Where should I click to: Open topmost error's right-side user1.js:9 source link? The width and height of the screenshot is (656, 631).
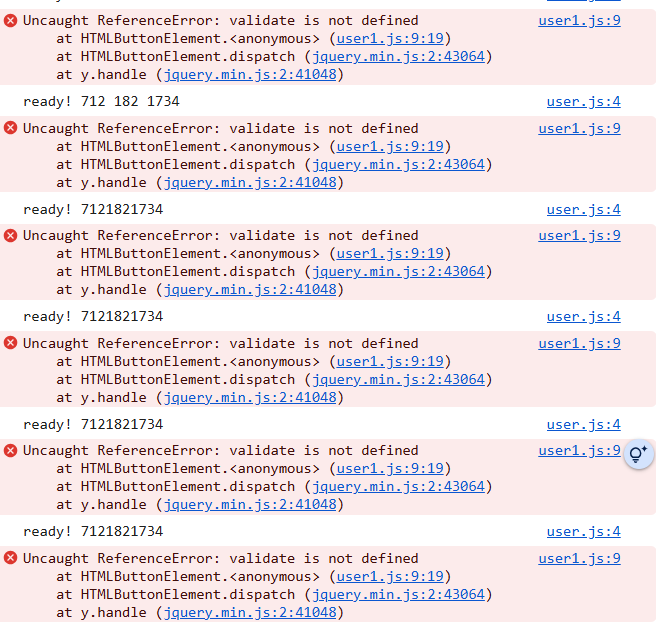579,20
